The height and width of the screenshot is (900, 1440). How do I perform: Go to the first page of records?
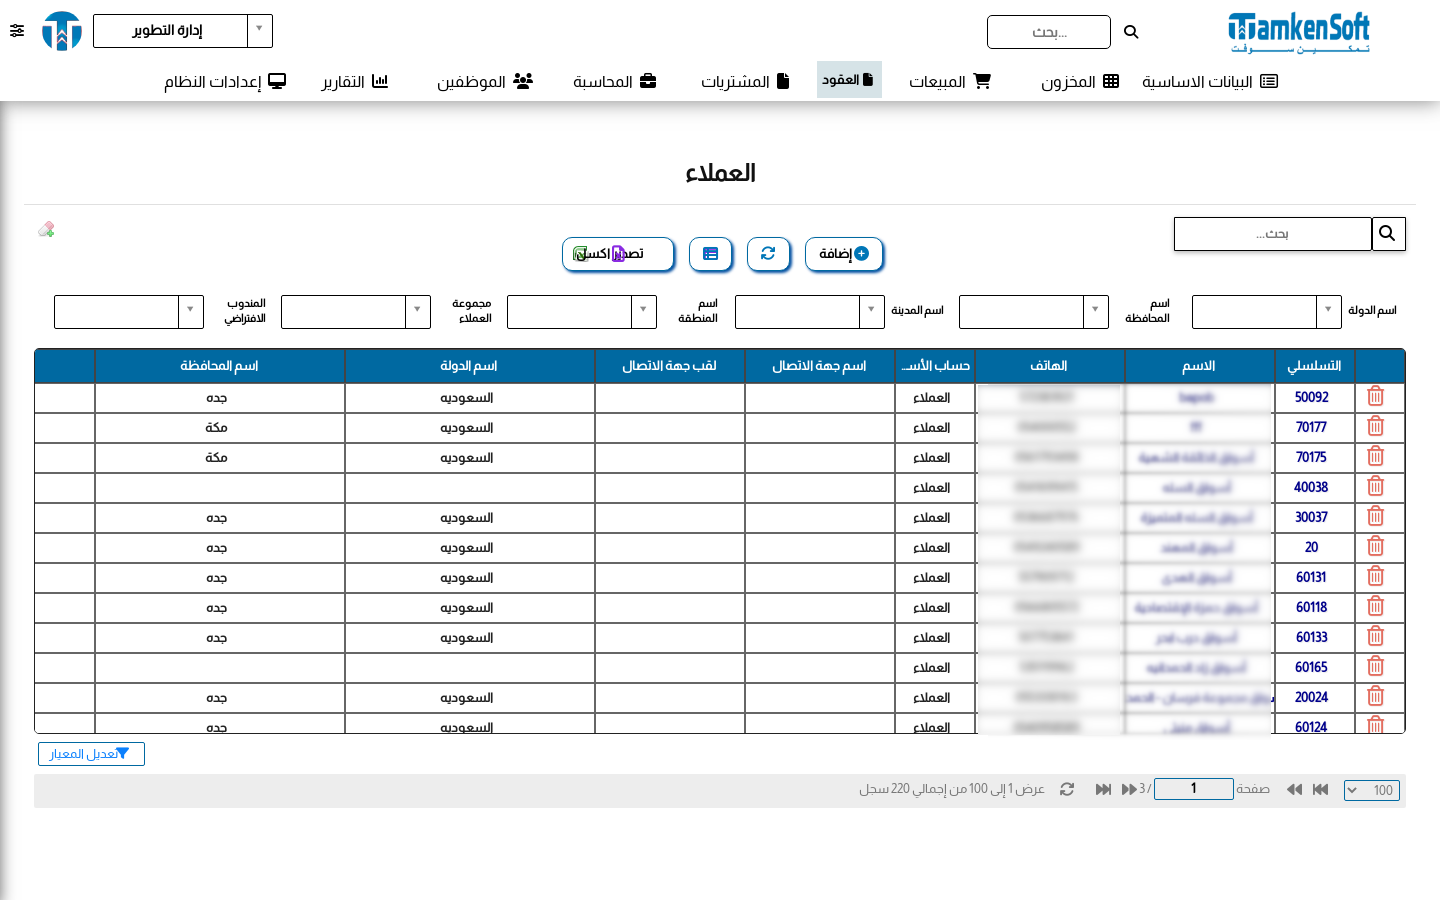pos(1320,790)
